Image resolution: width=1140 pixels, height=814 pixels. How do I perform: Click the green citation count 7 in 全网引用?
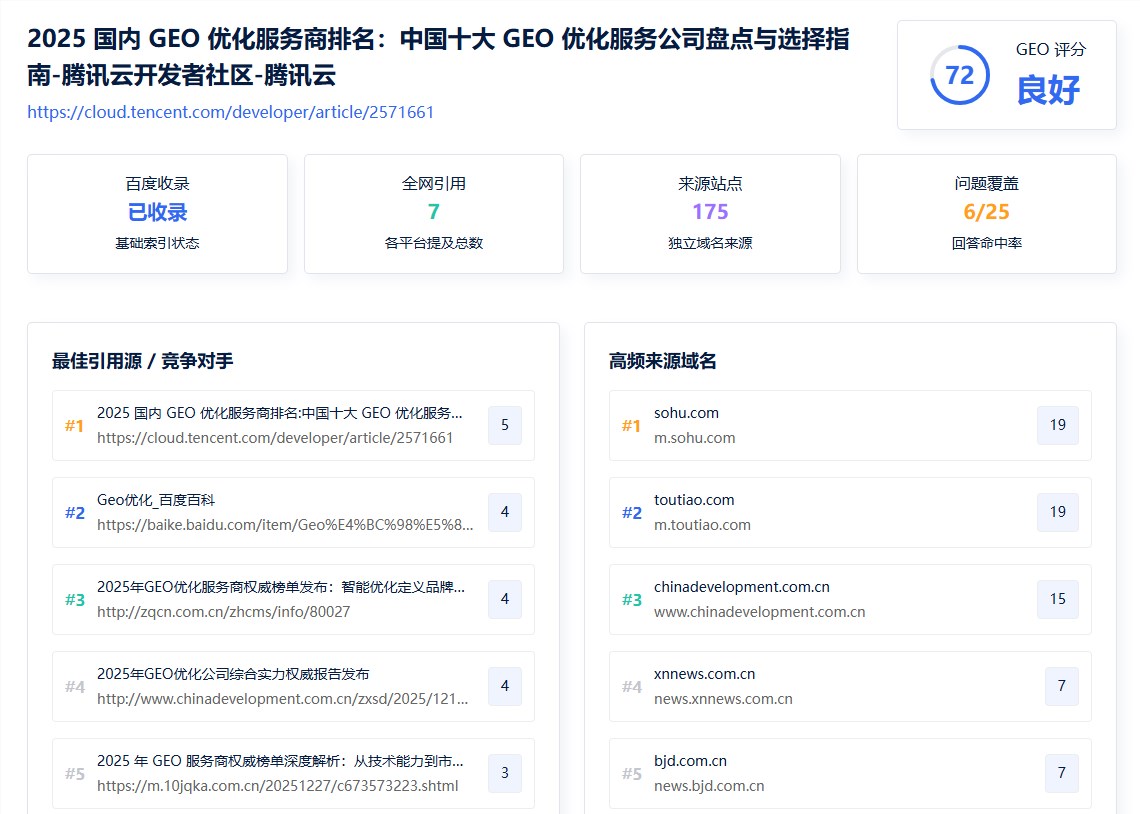433,213
